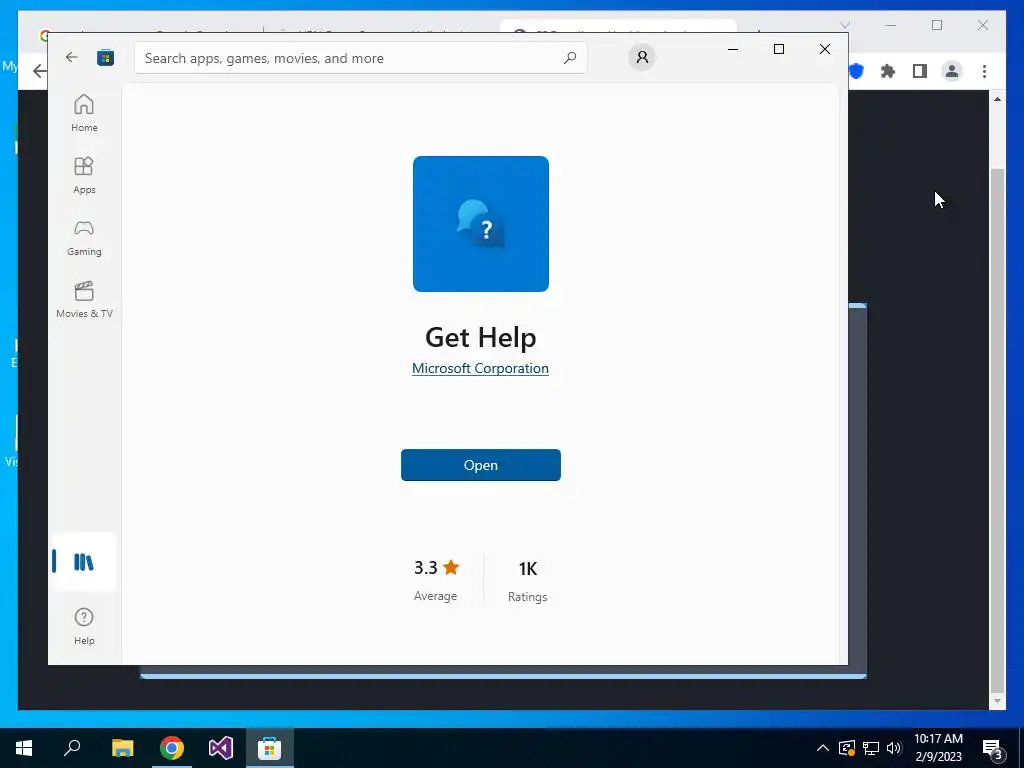
Task: Click scrollbar up arrow in Chrome
Action: [x=997, y=99]
